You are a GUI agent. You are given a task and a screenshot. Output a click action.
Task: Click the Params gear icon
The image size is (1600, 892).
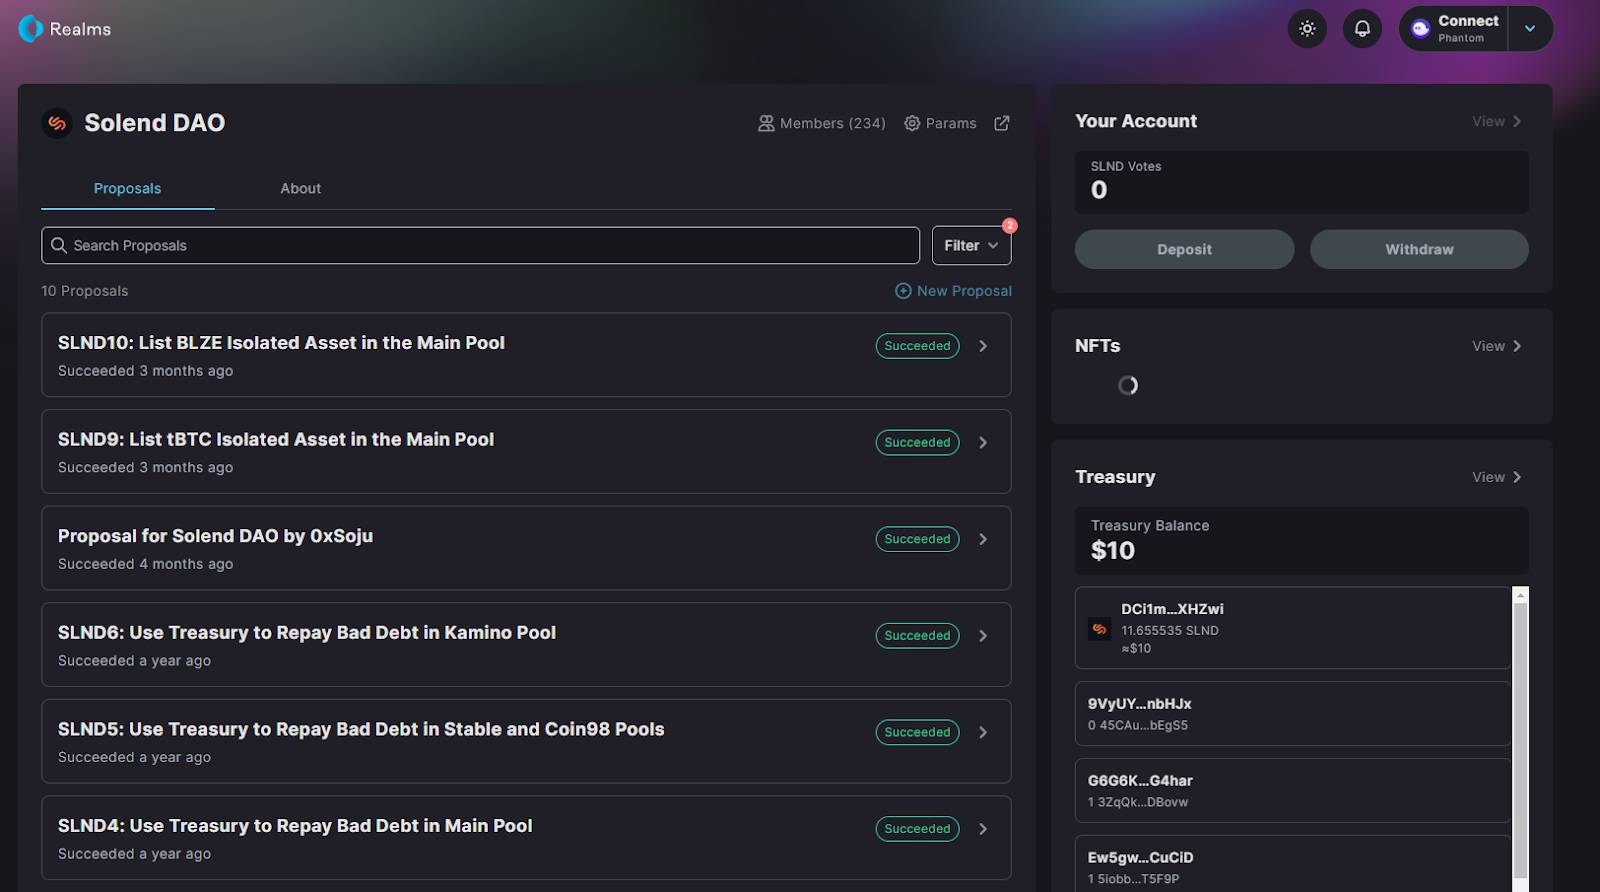pos(912,123)
